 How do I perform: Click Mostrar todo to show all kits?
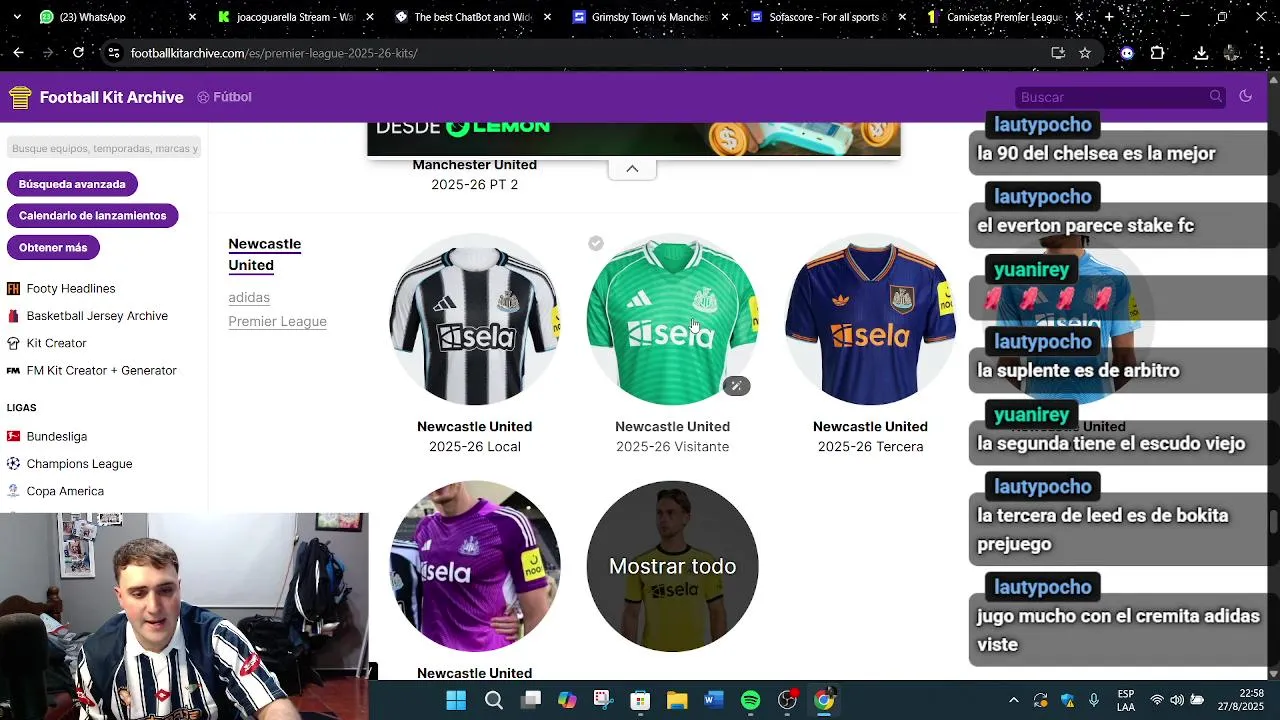click(672, 566)
